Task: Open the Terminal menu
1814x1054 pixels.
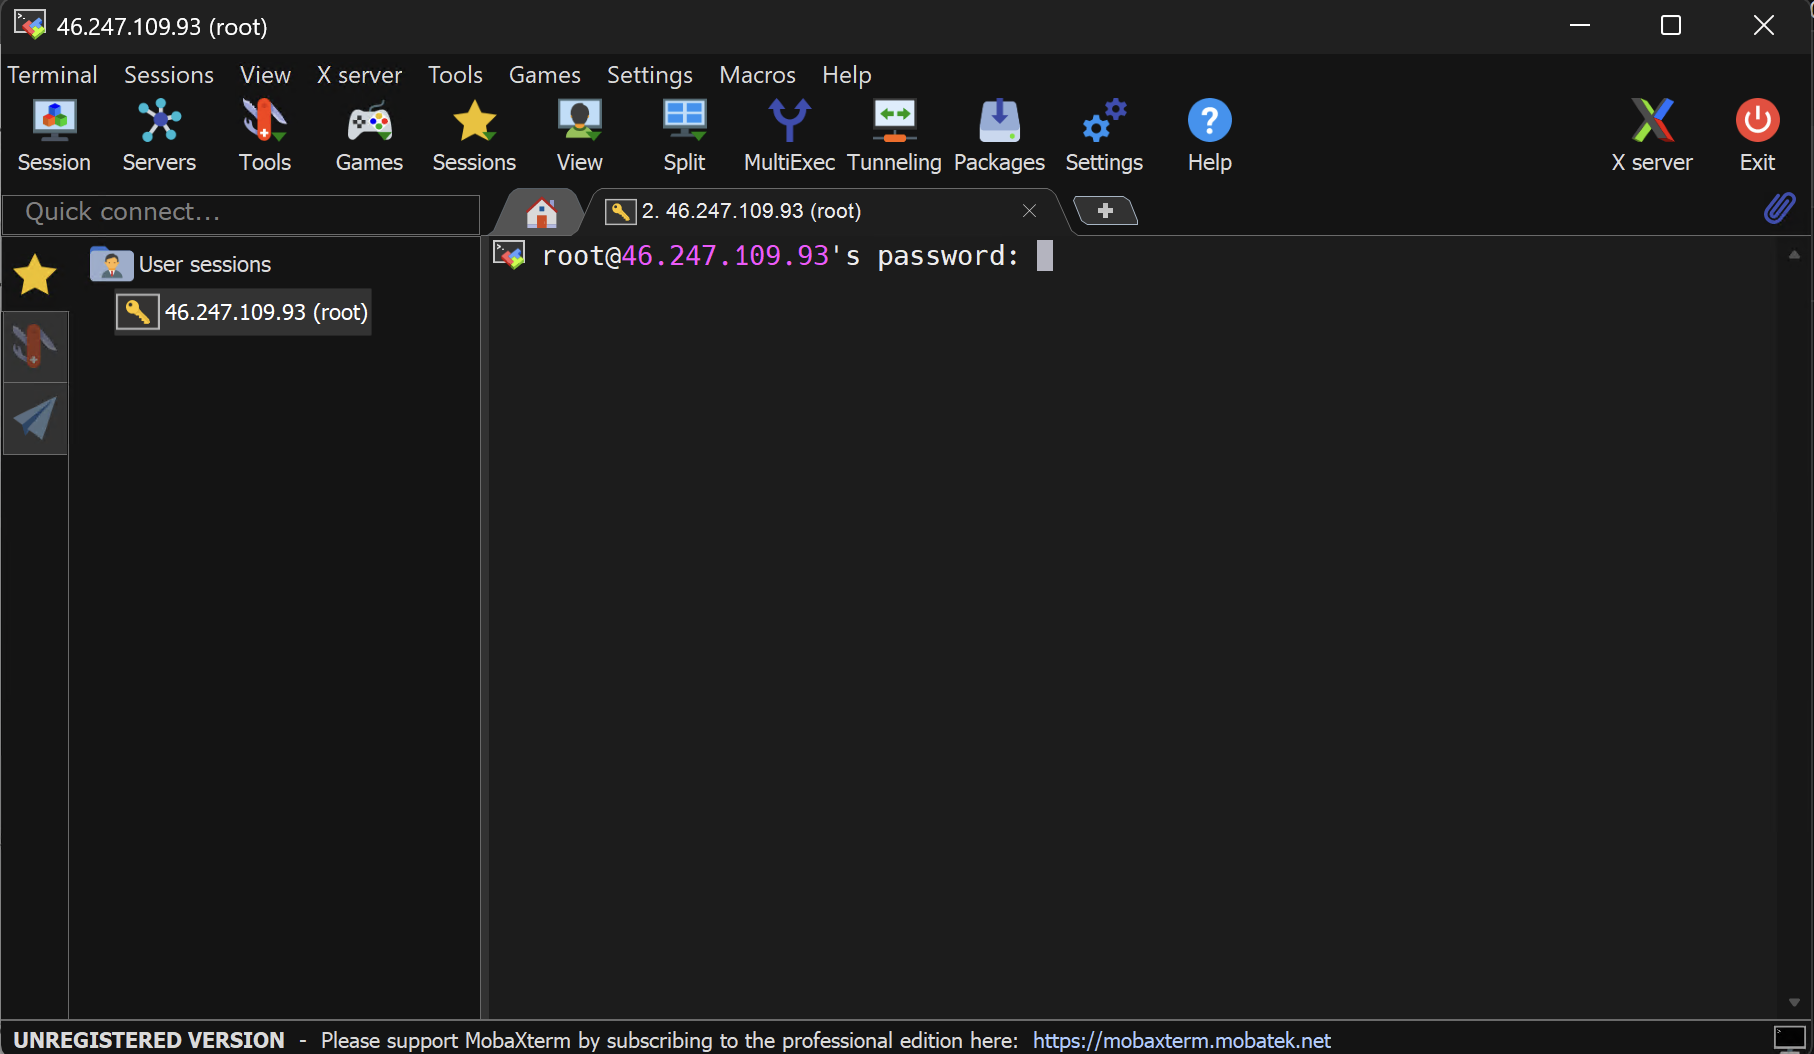Action: 52,75
